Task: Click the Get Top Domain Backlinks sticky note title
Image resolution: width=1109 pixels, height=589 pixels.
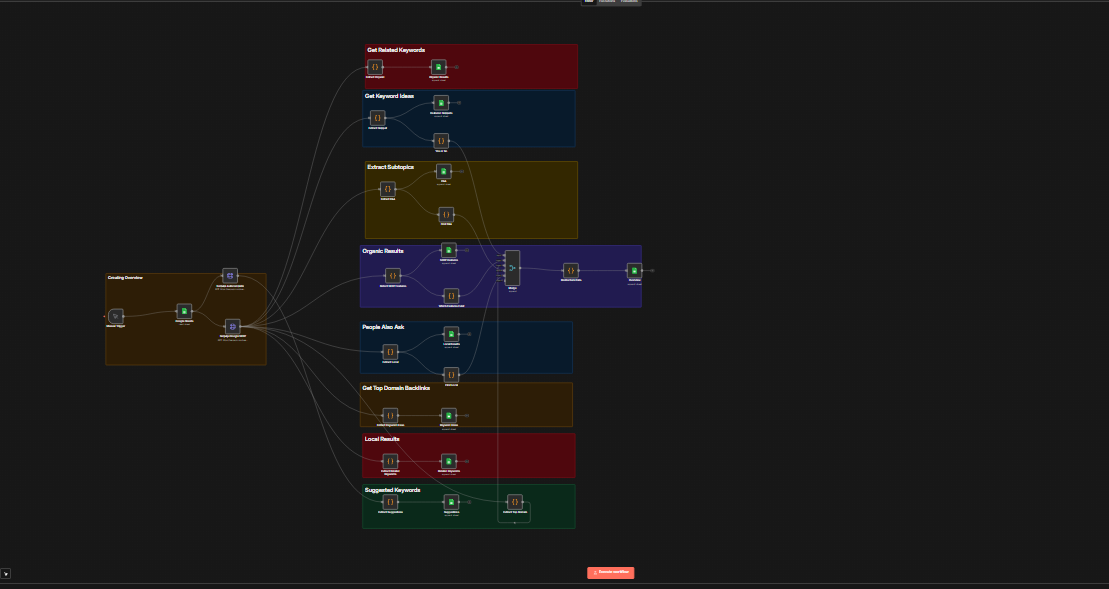Action: tap(396, 388)
